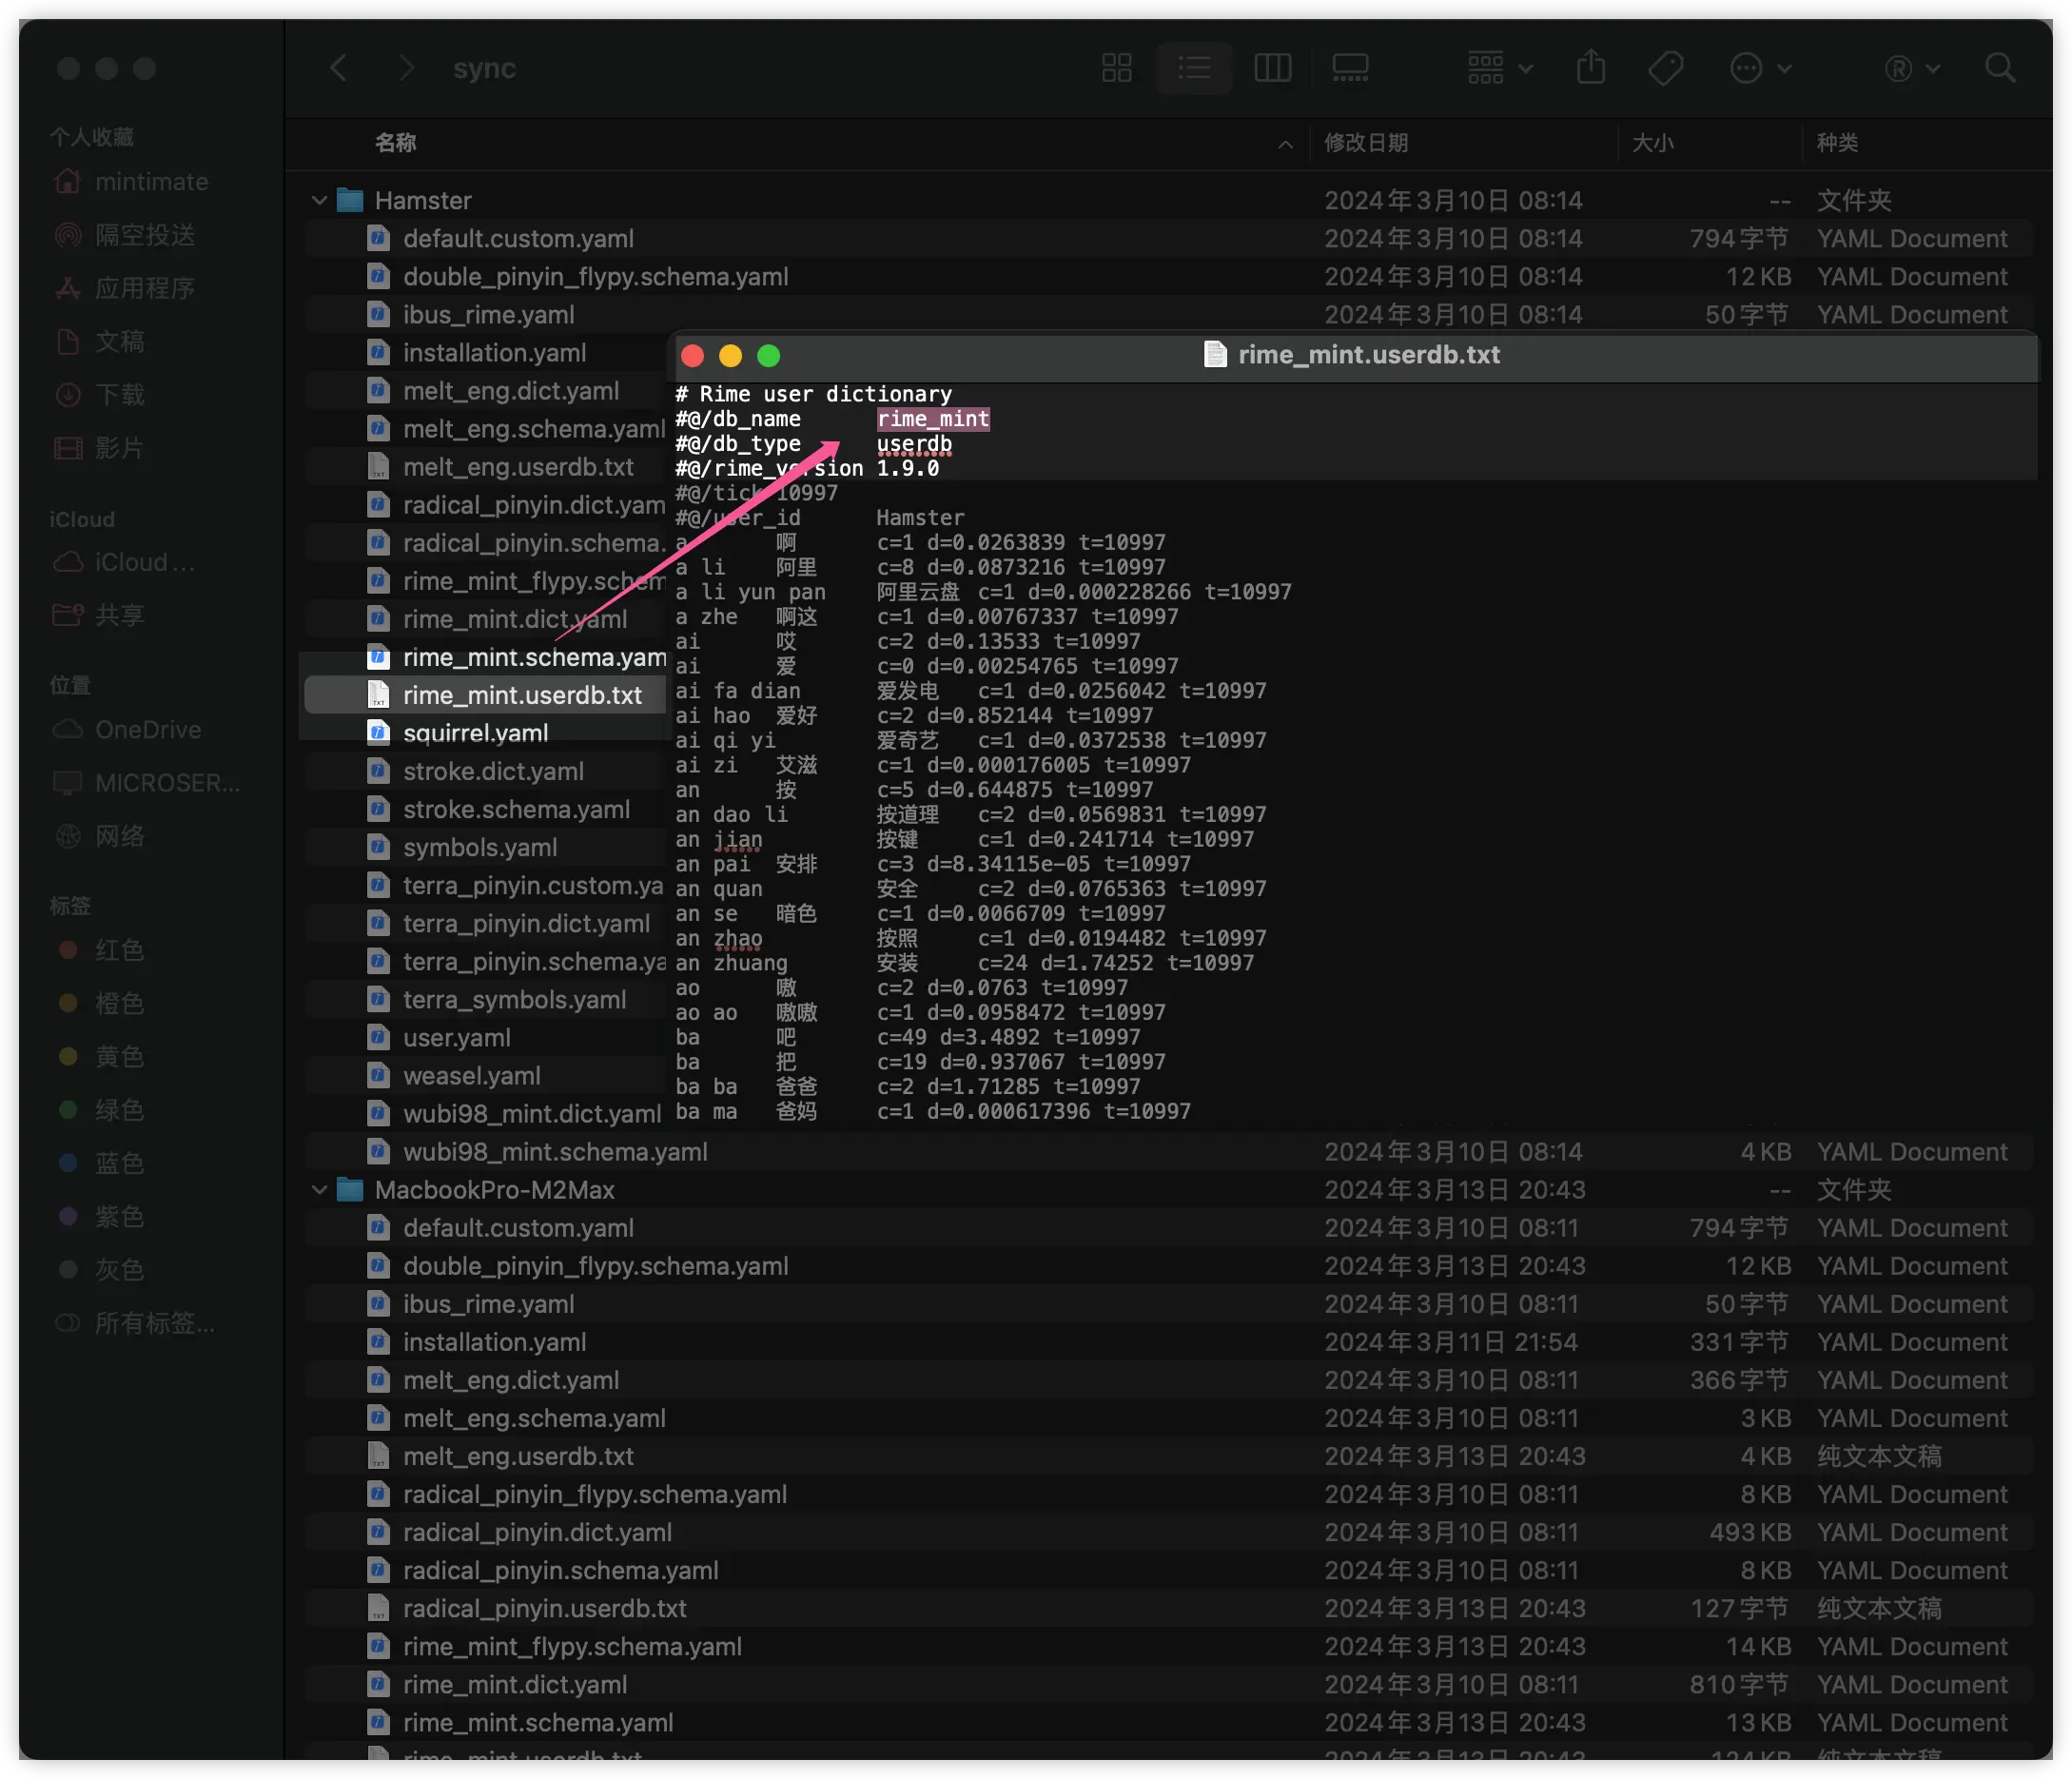Image resolution: width=2072 pixels, height=1779 pixels.
Task: Open mintimate home in sidebar
Action: (150, 182)
